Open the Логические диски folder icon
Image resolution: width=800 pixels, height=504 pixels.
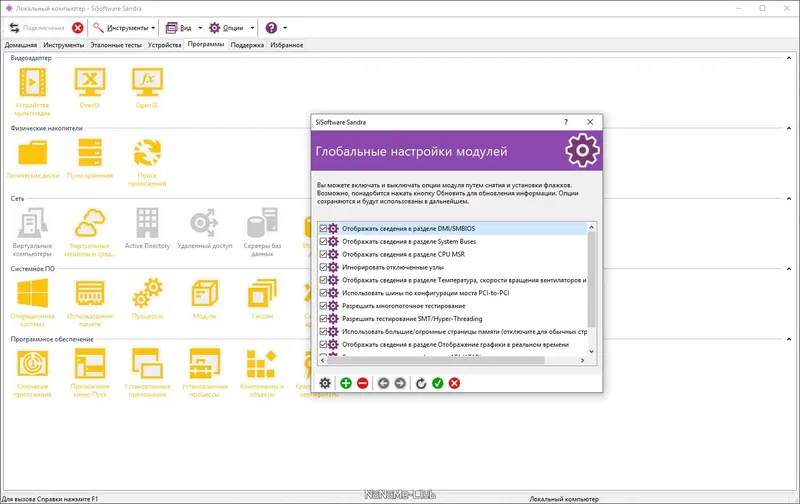(x=33, y=153)
